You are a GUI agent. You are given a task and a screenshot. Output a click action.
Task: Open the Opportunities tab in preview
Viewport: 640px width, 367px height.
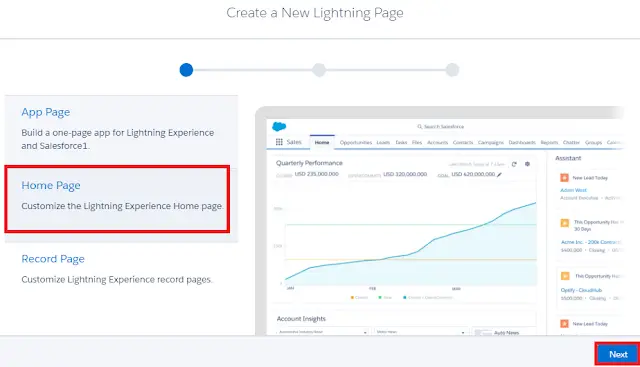coord(356,142)
